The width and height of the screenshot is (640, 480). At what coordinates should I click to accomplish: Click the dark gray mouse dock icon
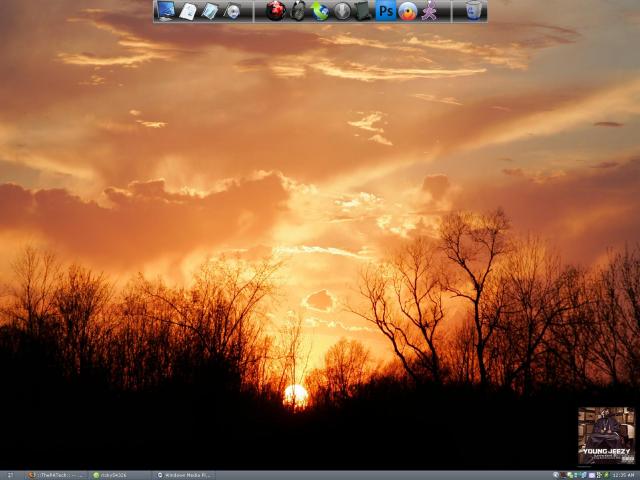[298, 11]
